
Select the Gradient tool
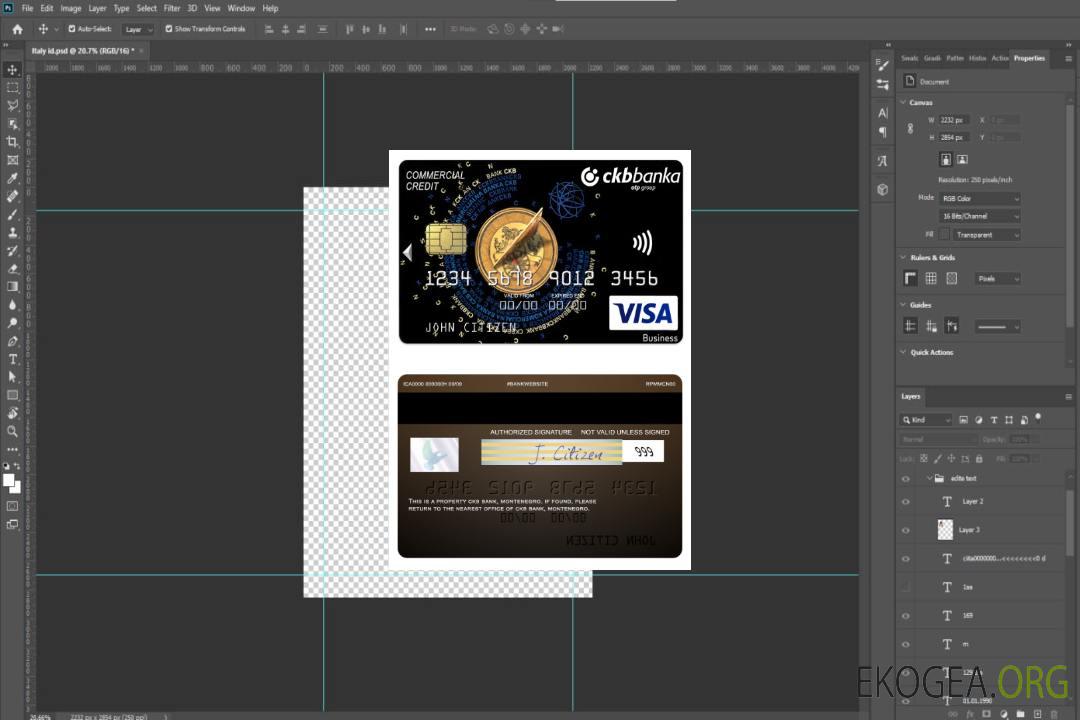point(12,287)
